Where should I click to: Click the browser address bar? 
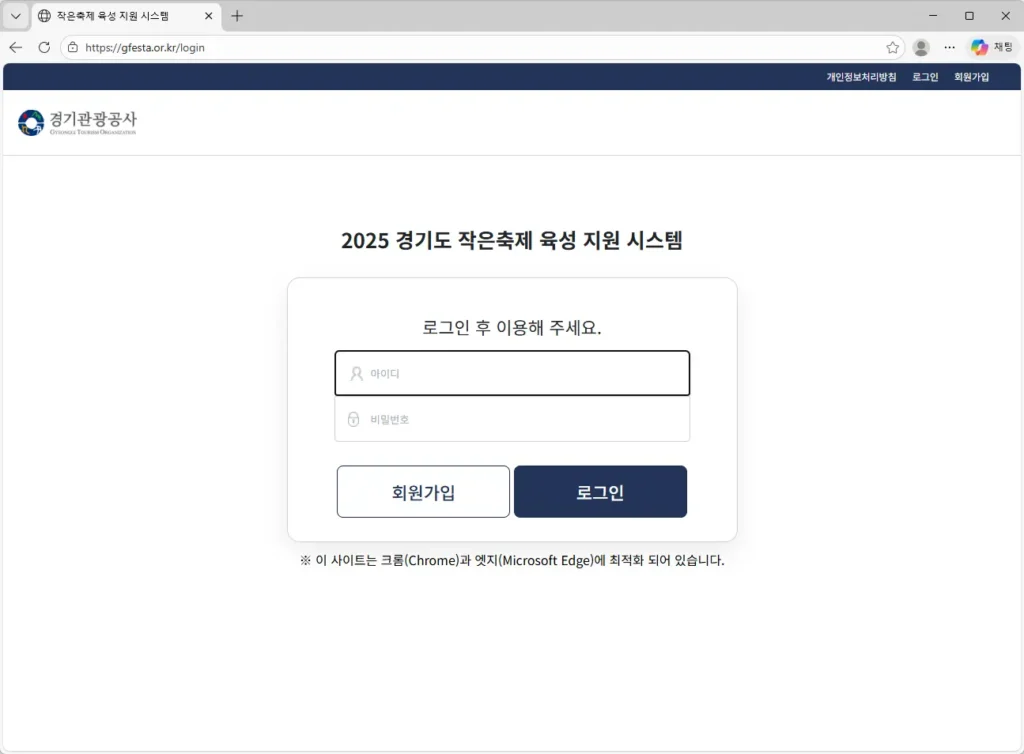click(300, 46)
